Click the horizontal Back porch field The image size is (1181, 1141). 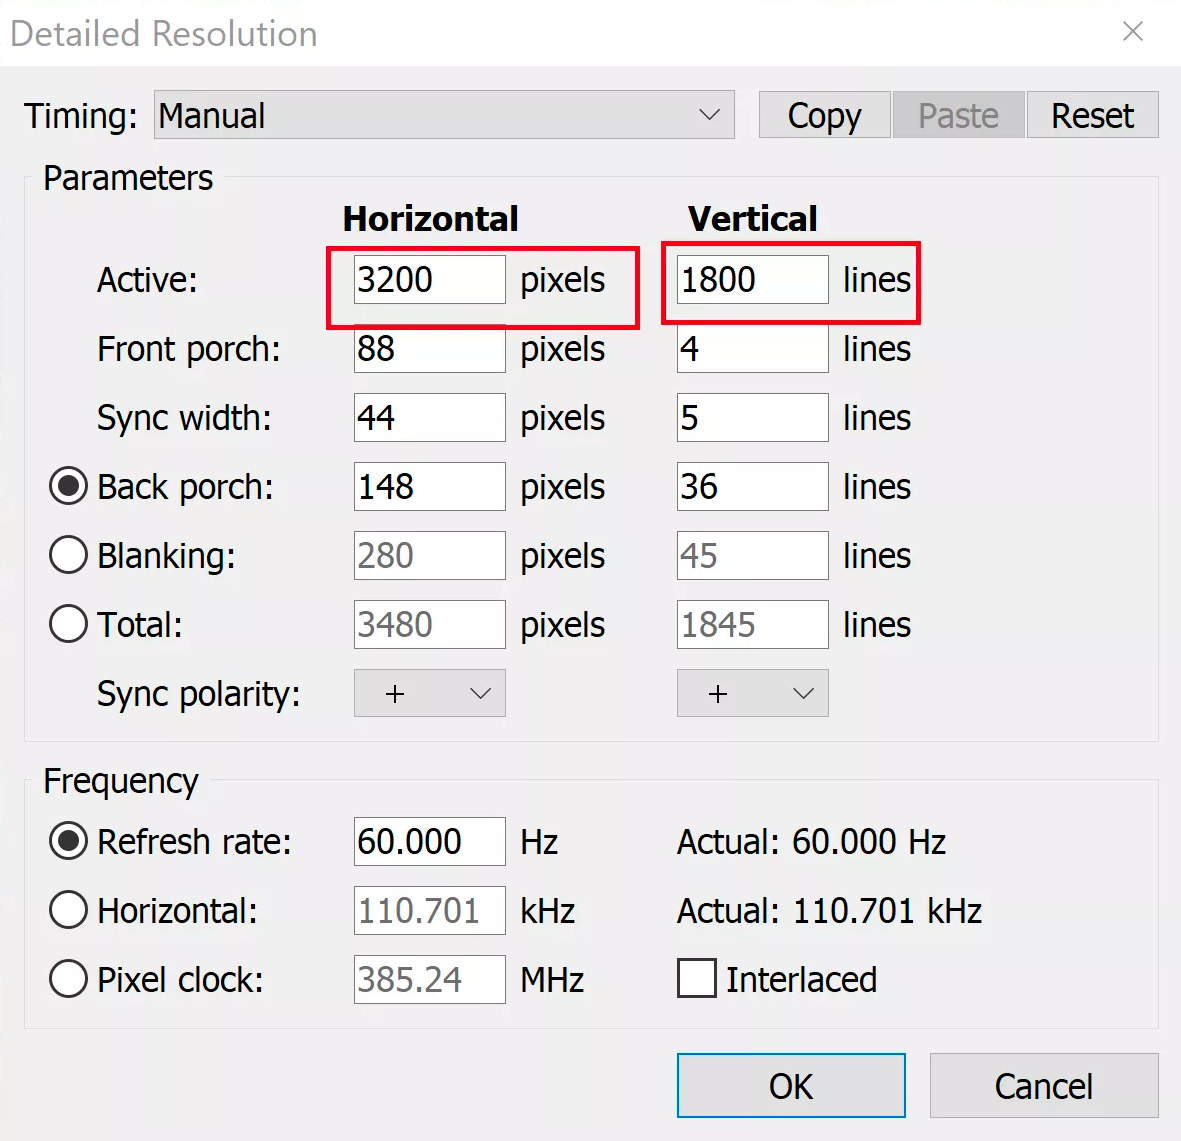(x=430, y=487)
